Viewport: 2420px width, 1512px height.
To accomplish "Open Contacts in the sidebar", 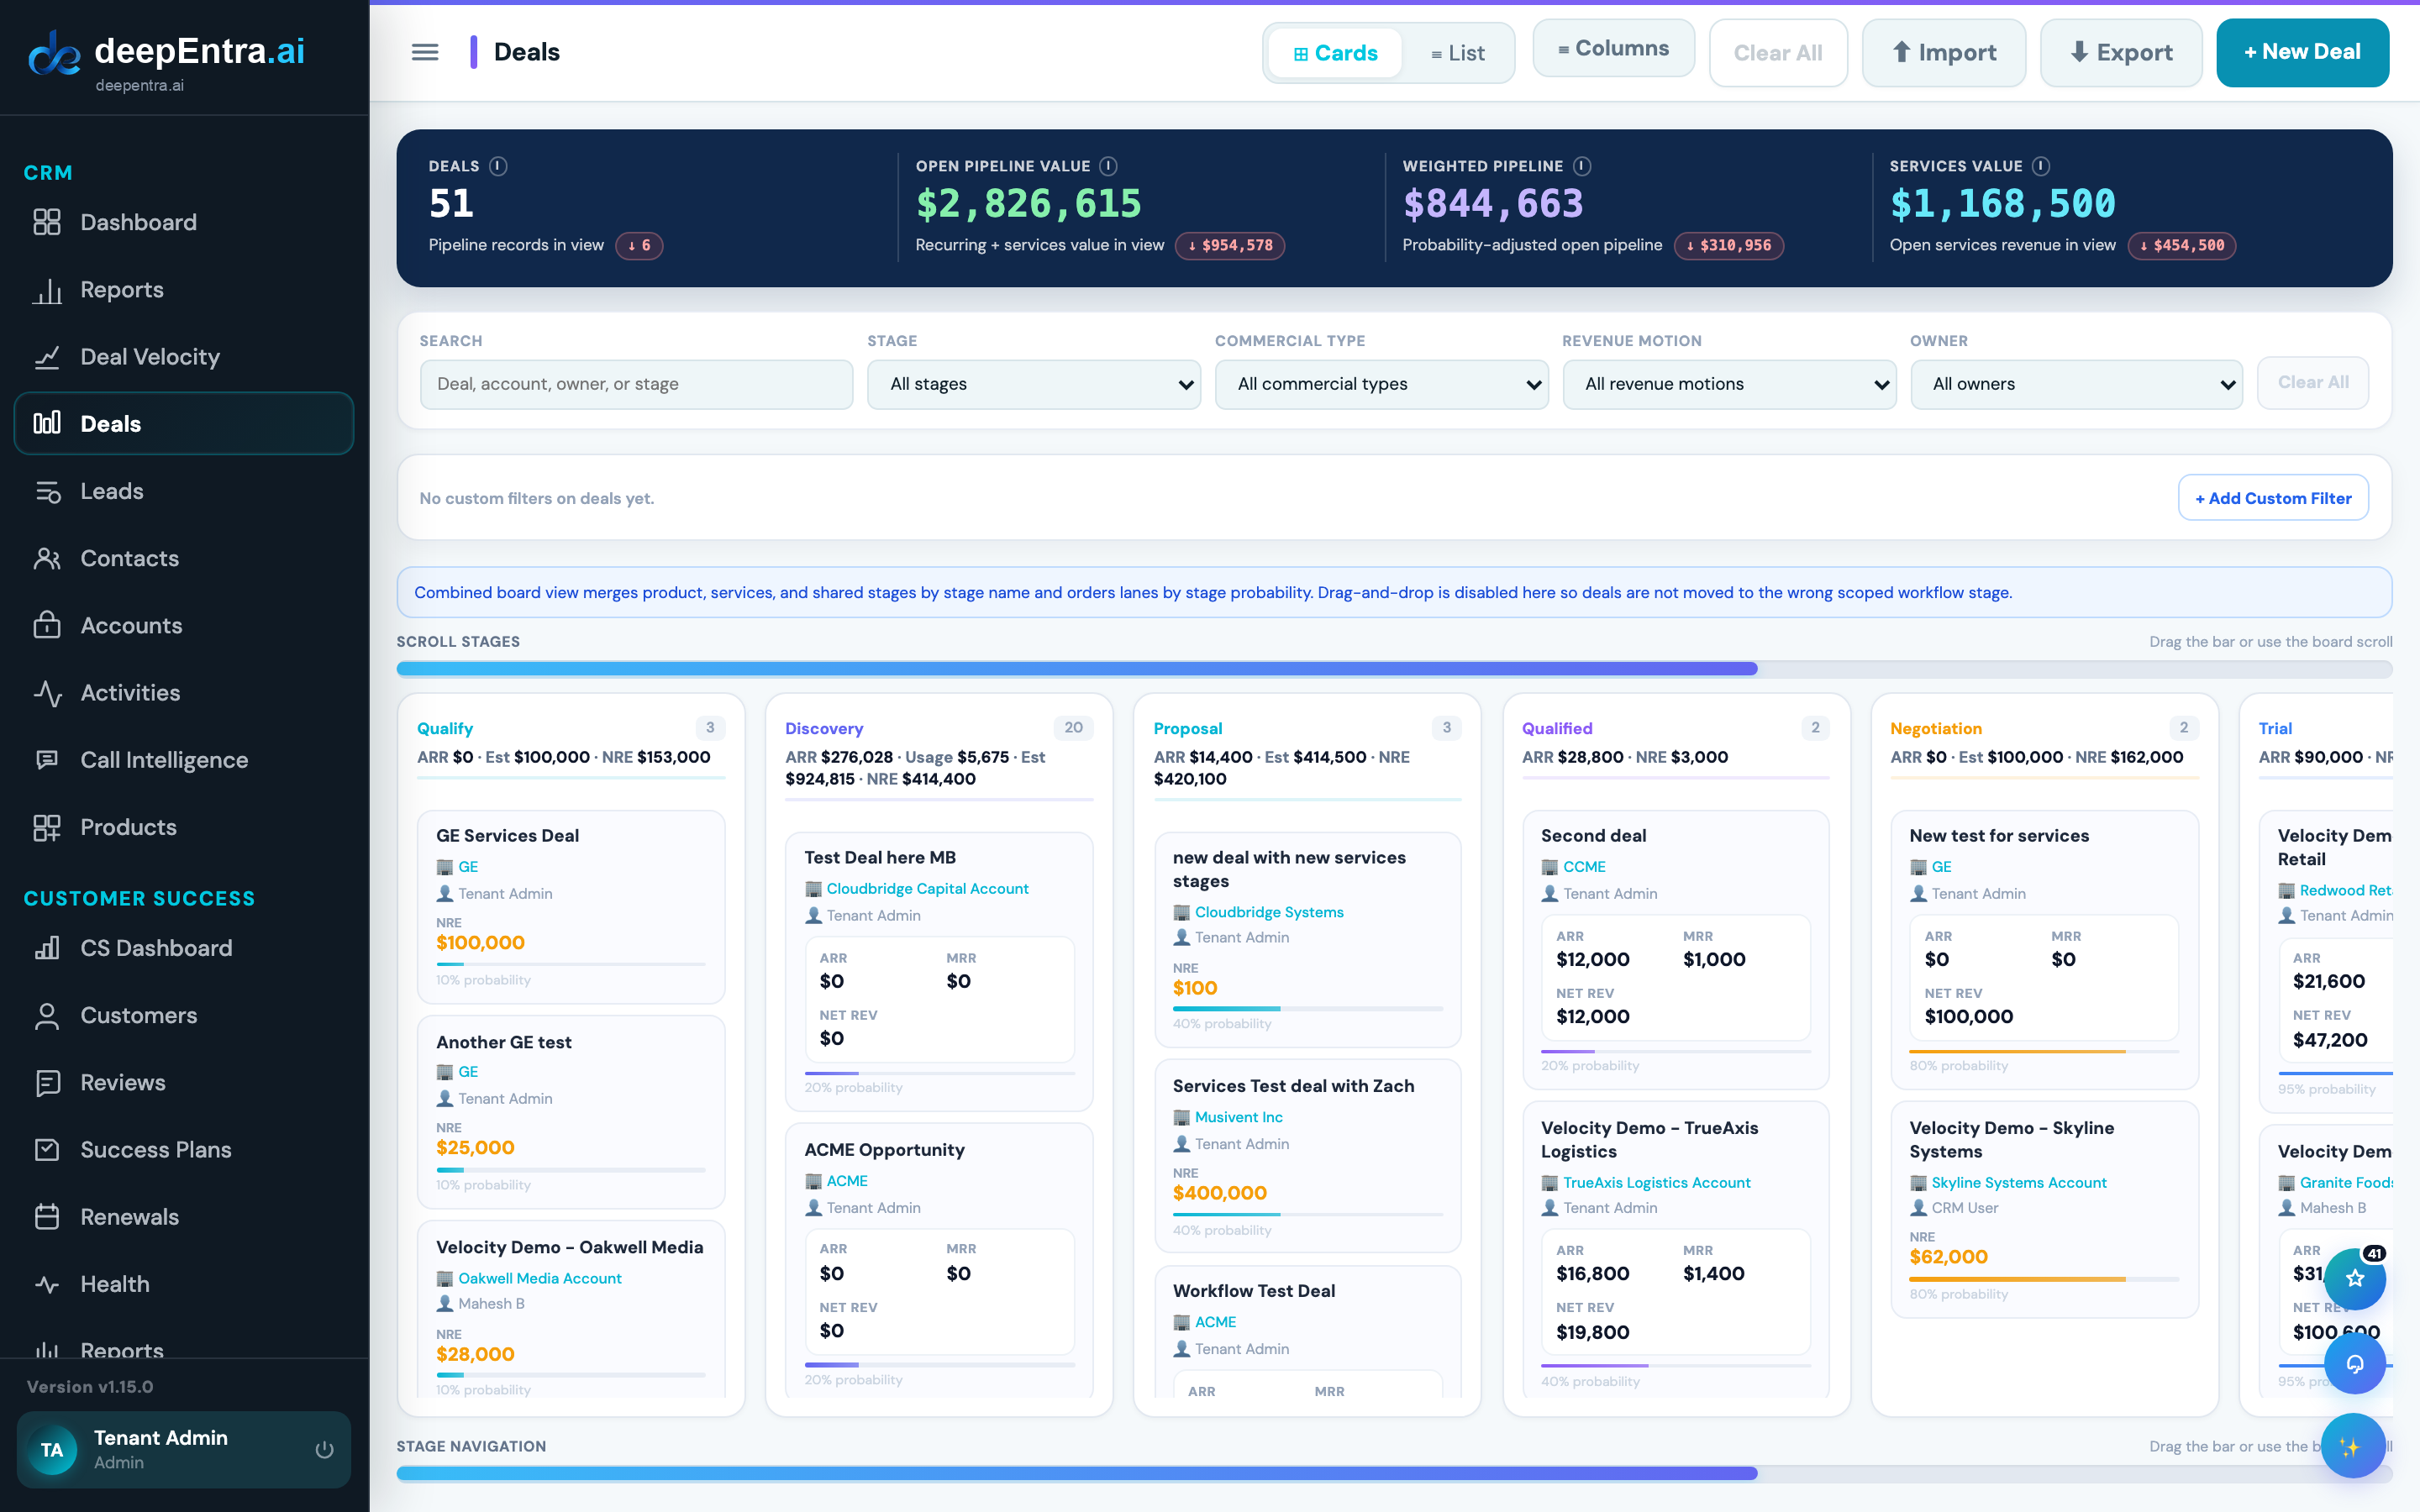I will [184, 558].
